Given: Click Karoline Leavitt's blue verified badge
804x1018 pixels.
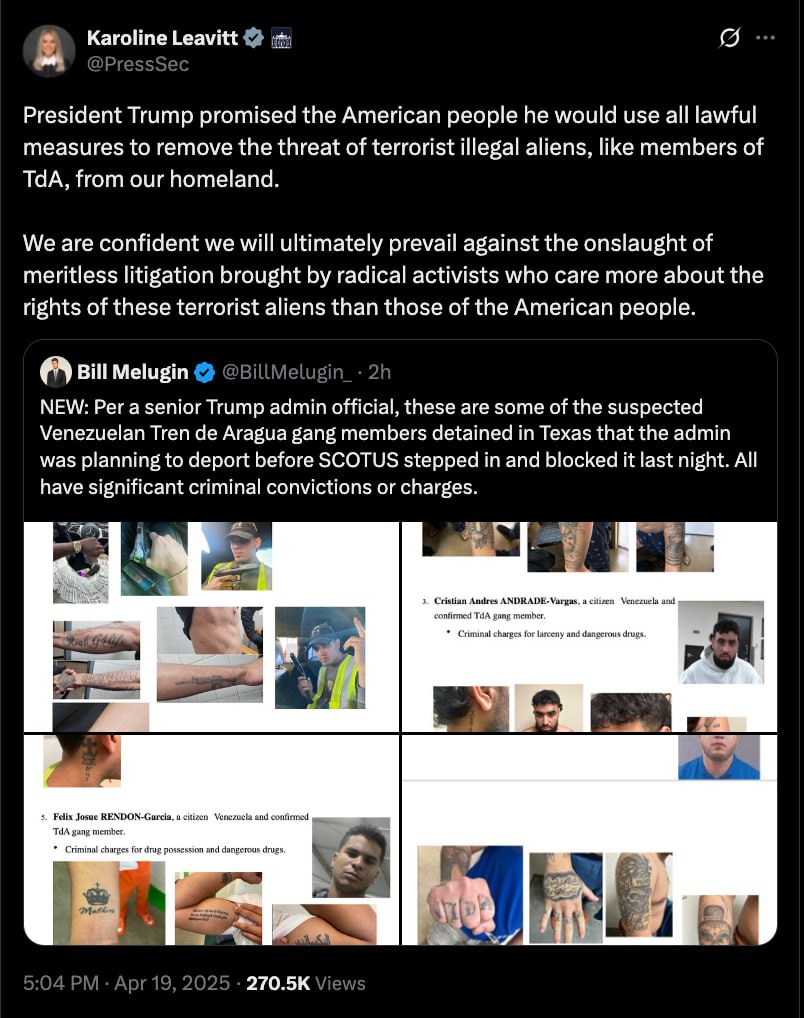Looking at the screenshot, I should (x=253, y=38).
